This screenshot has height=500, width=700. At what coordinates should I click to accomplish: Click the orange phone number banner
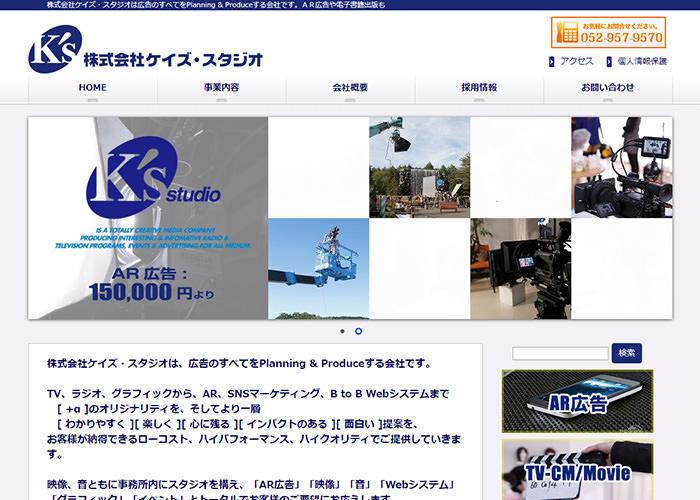click(x=608, y=33)
